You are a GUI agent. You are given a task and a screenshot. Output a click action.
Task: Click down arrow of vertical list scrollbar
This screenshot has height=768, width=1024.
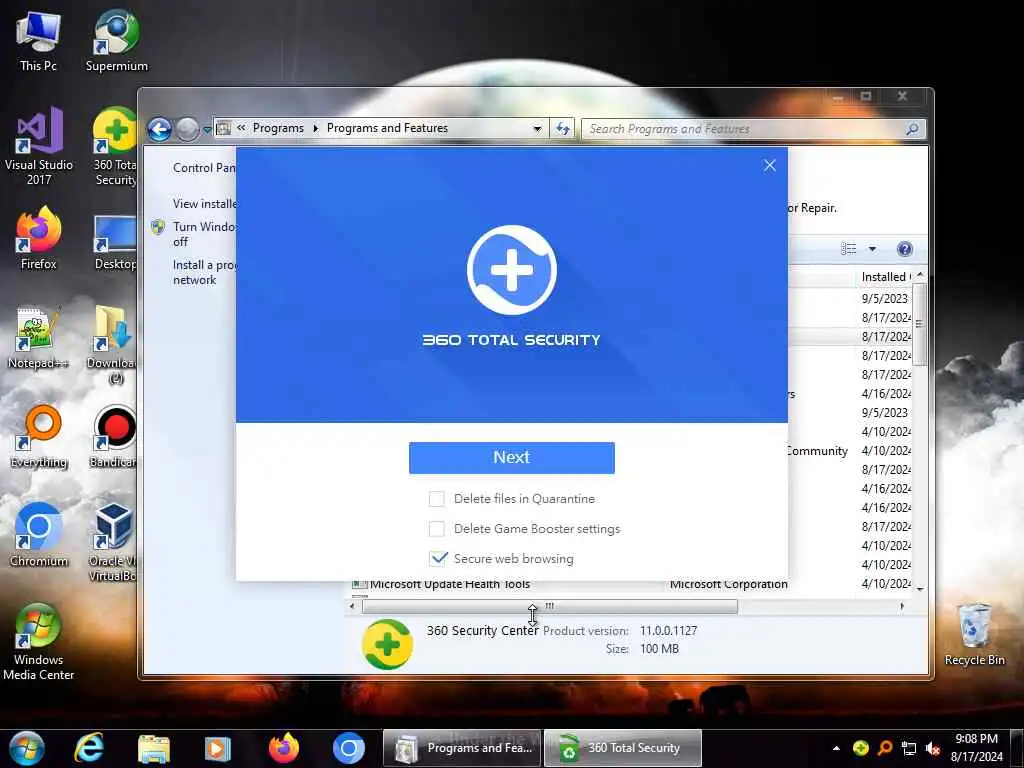click(x=920, y=588)
